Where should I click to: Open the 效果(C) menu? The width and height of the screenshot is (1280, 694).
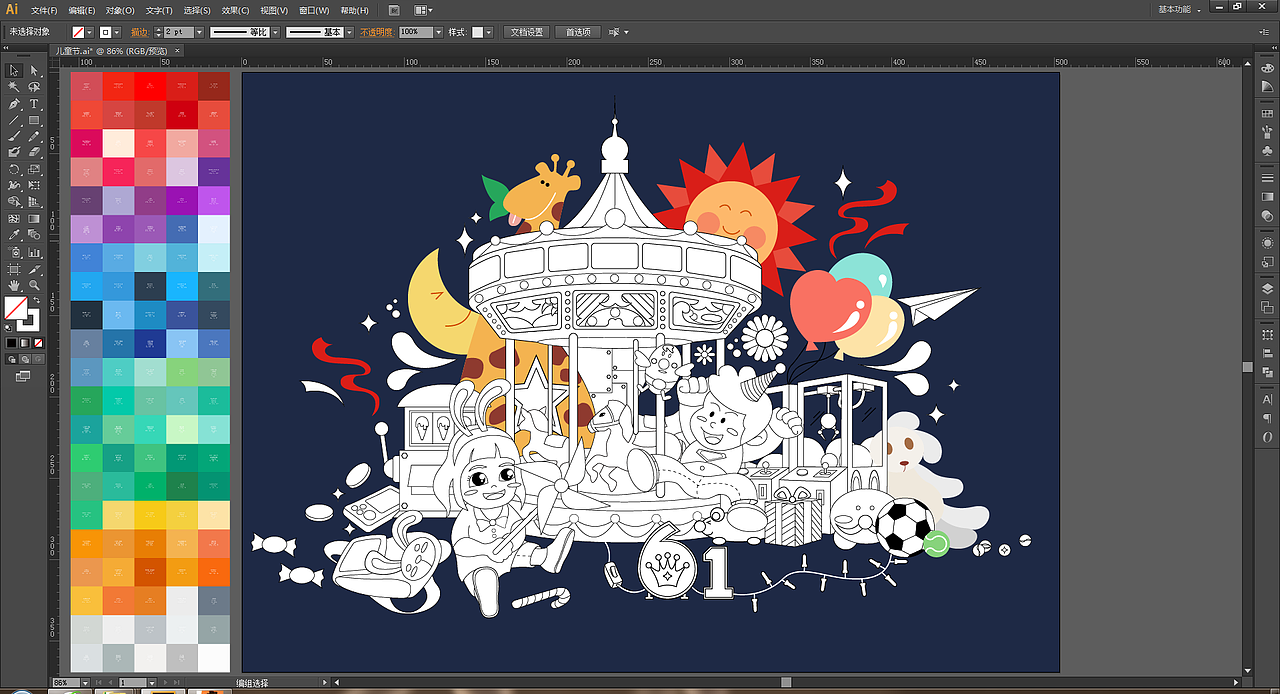[x=236, y=10]
